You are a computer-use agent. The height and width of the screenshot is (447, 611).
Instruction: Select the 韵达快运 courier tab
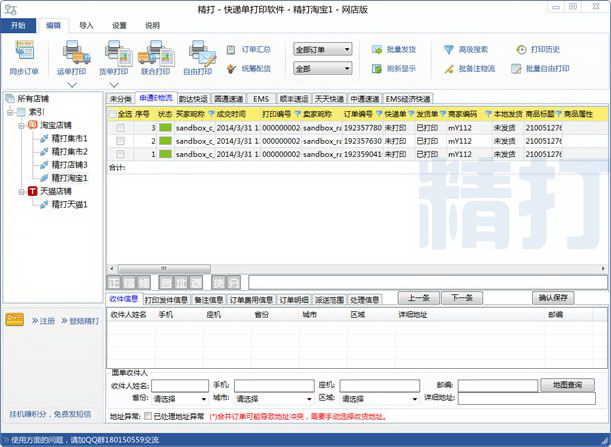tap(193, 99)
